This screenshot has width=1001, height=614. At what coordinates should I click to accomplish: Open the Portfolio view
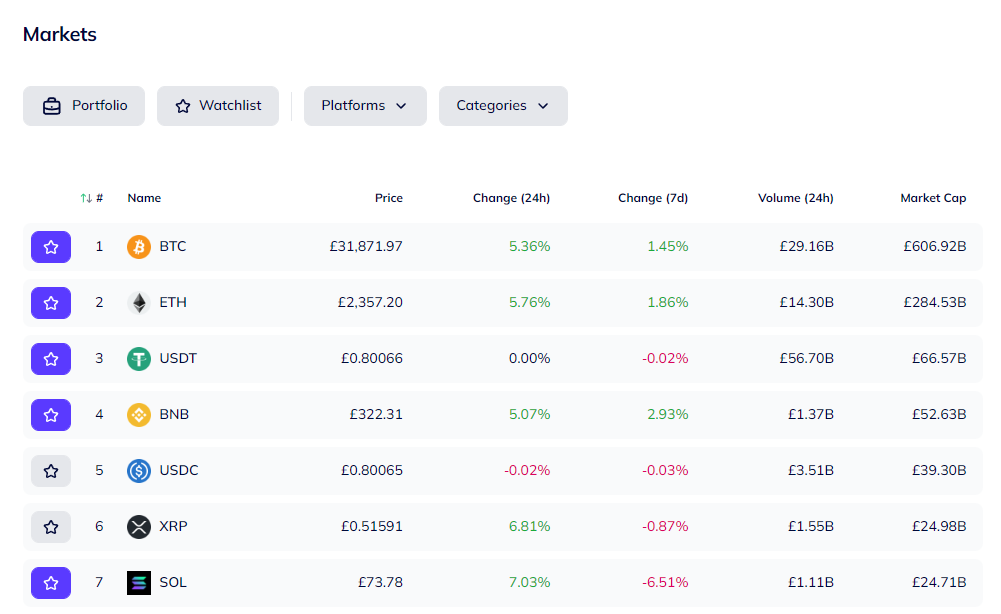[84, 106]
